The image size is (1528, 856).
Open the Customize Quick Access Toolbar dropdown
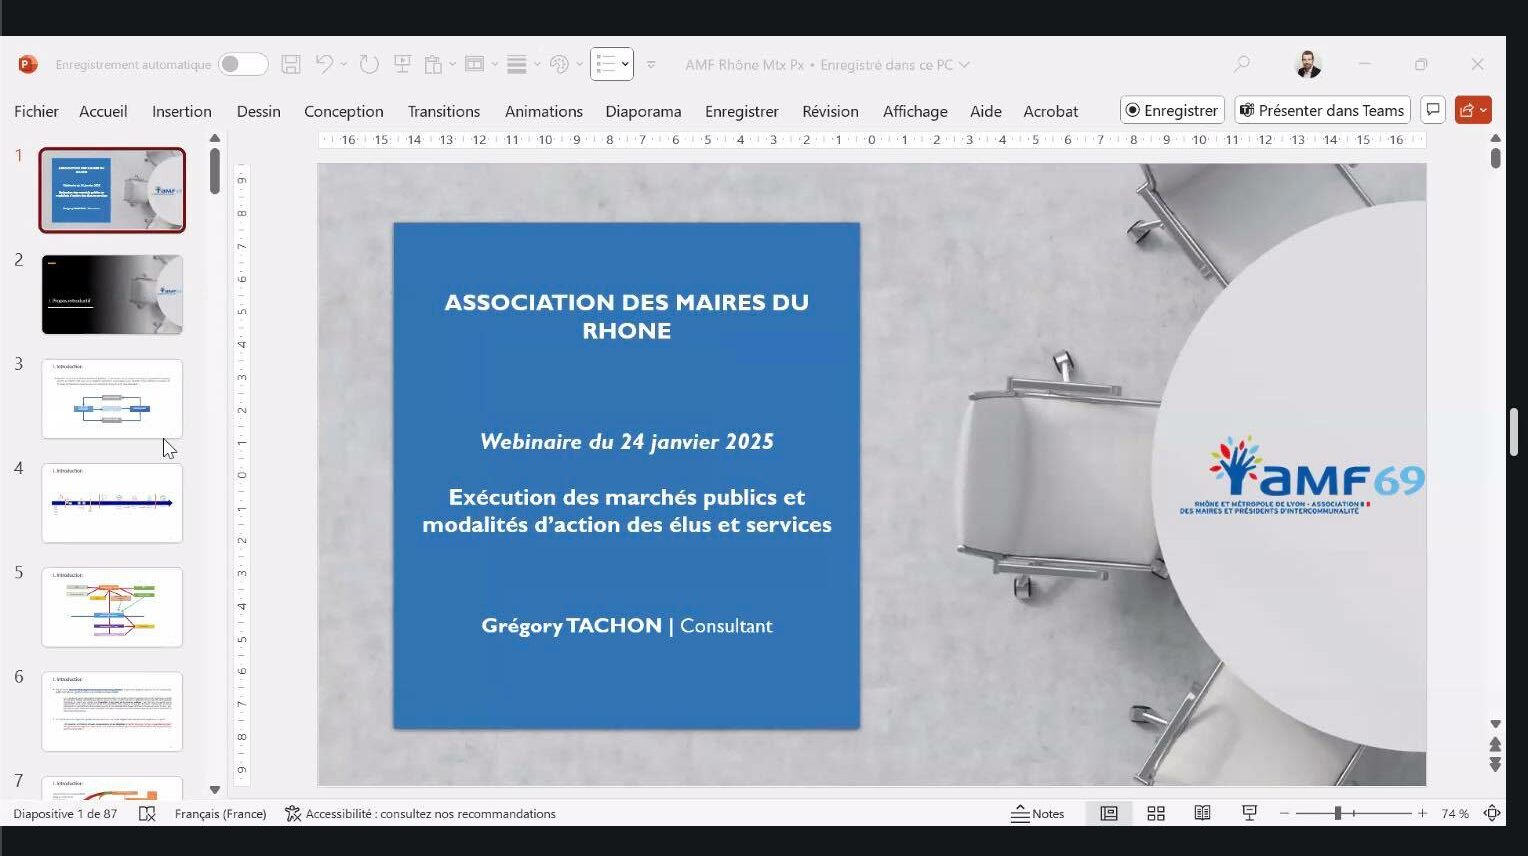click(651, 65)
